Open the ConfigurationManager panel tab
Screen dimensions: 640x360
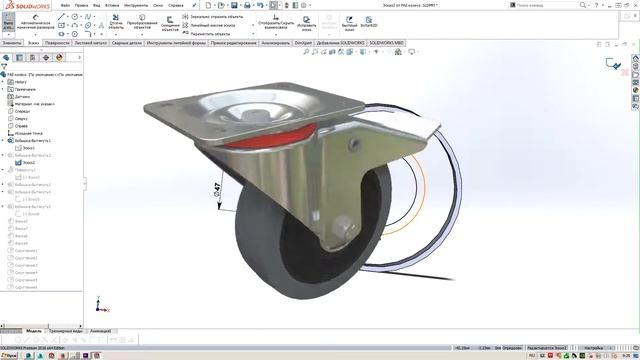(33, 58)
